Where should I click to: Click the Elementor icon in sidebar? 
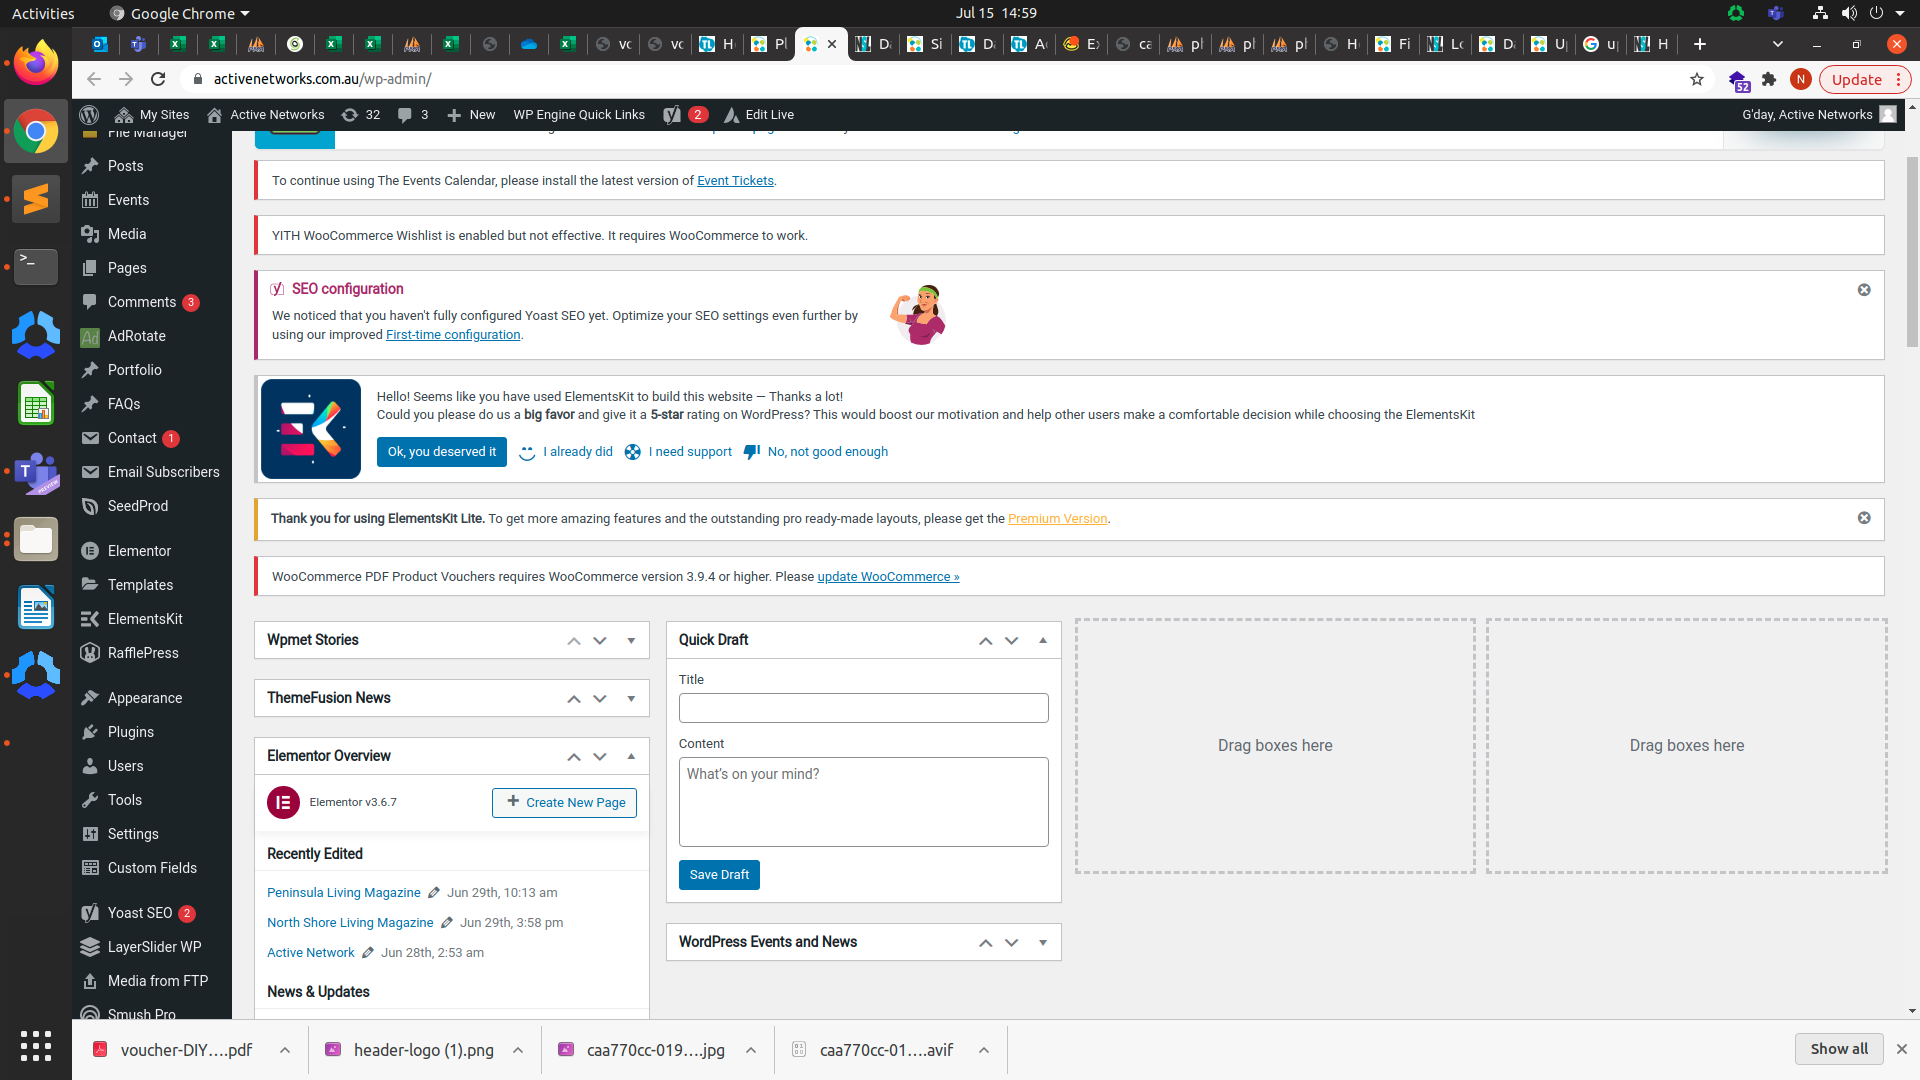[x=90, y=551]
